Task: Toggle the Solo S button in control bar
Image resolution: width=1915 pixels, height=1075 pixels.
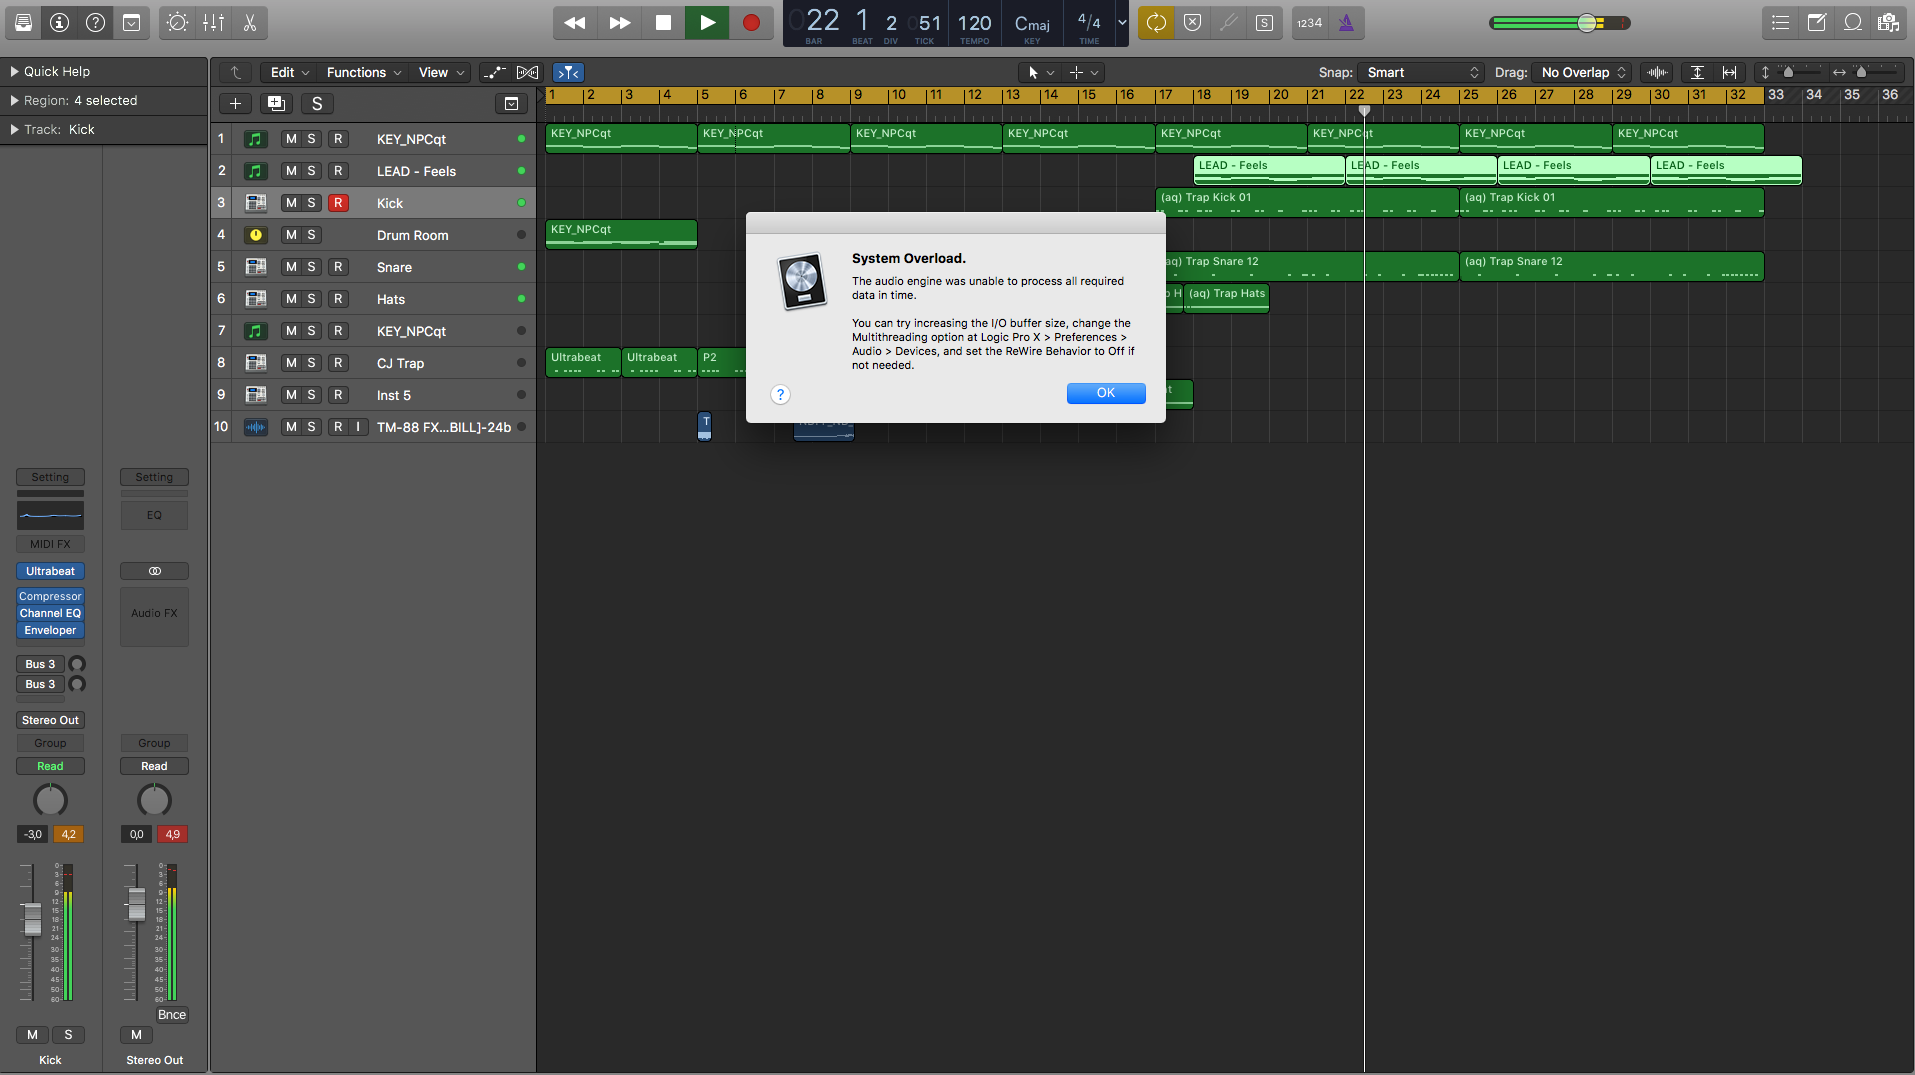Action: [1264, 22]
